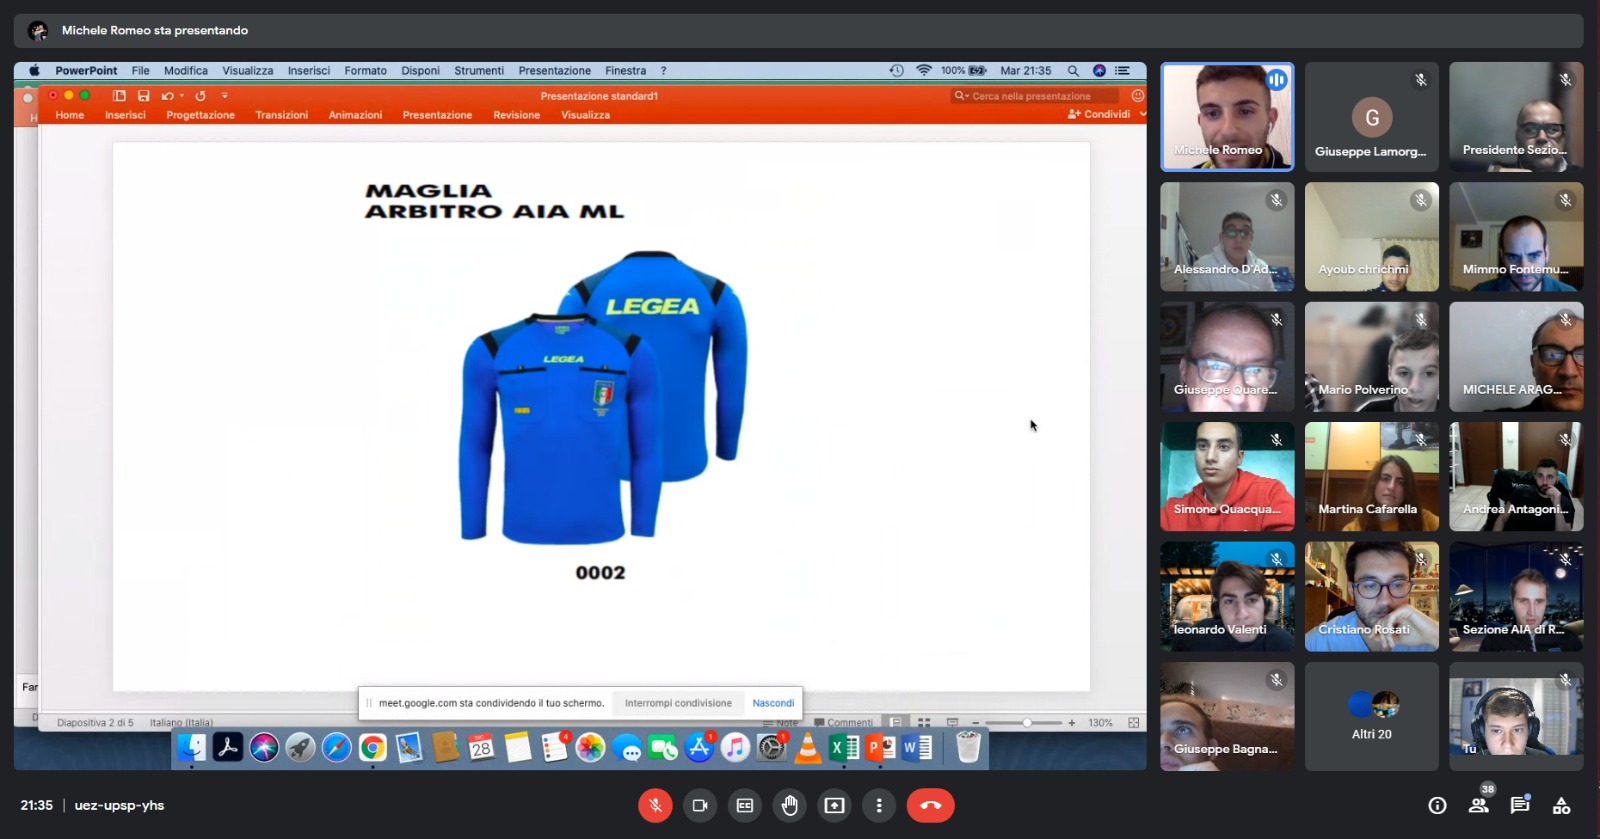Open the in-call chat messages panel
The width and height of the screenshot is (1600, 839).
pos(1520,805)
